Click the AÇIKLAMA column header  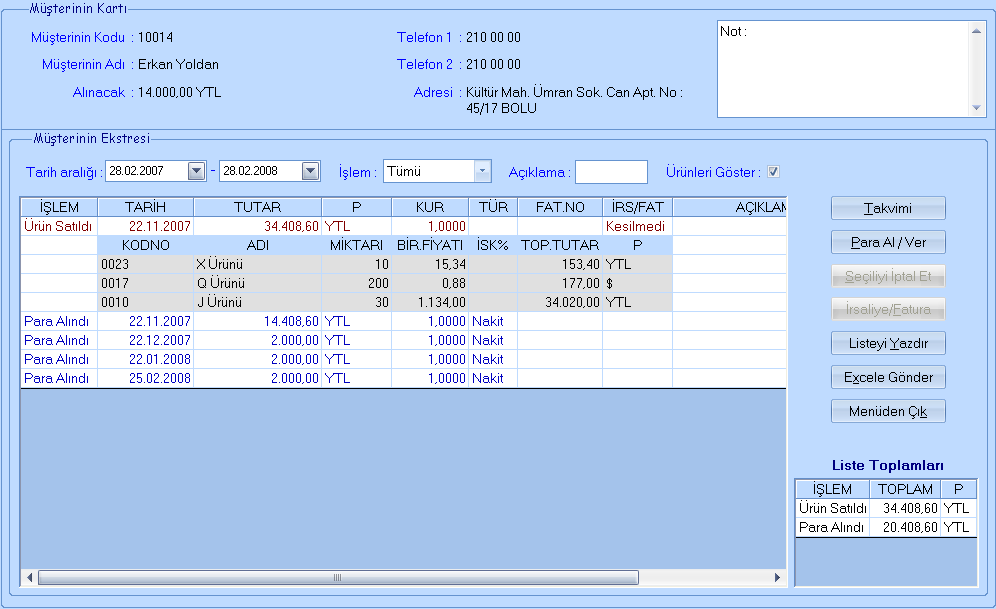[x=730, y=207]
